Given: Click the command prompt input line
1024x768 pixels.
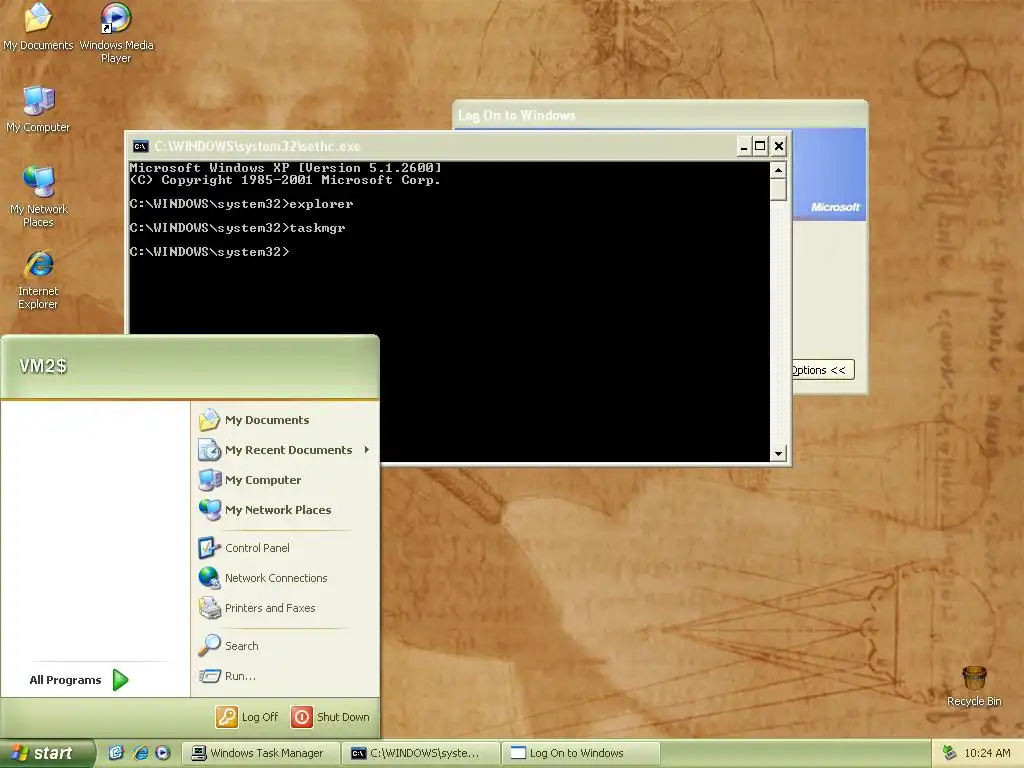Looking at the screenshot, I should click(209, 252).
